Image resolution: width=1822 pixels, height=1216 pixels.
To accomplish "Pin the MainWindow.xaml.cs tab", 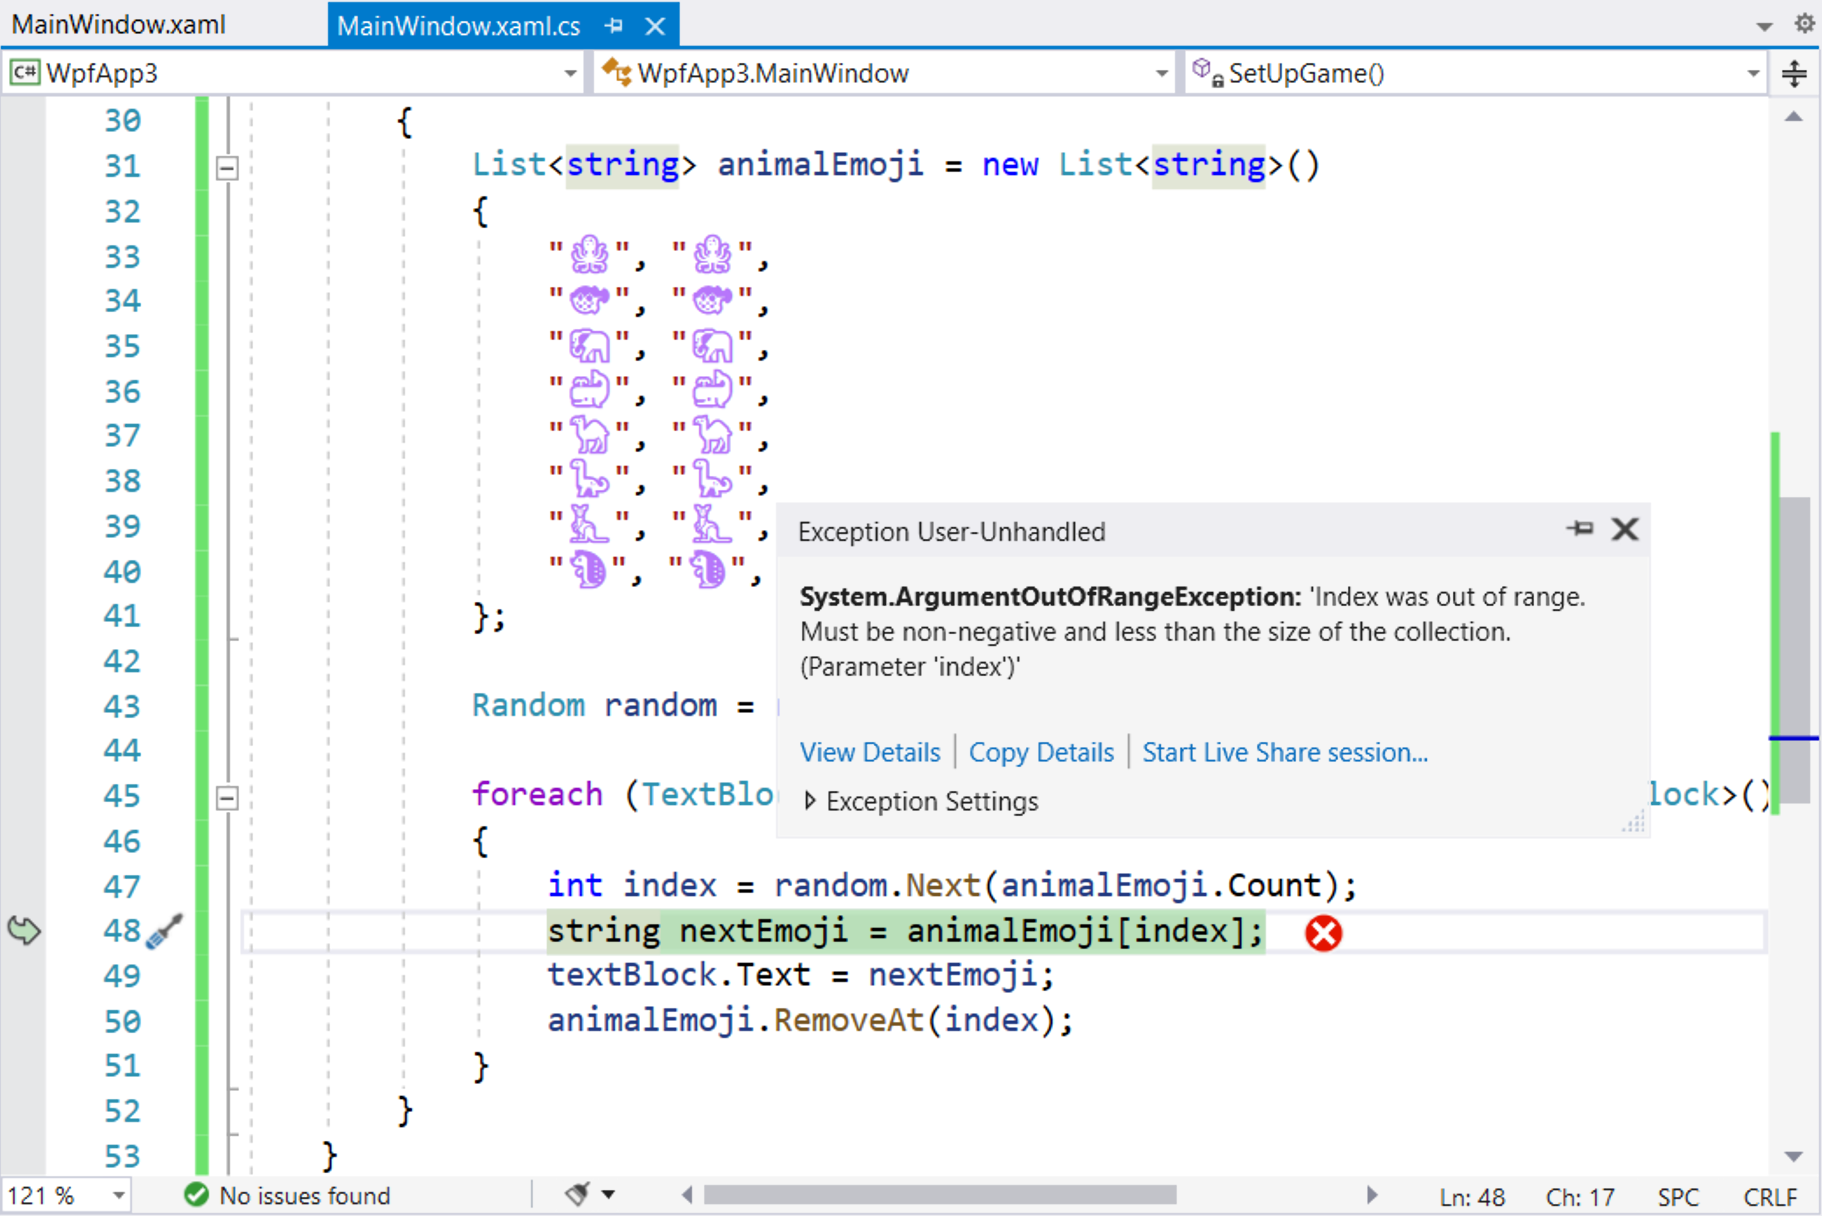I will tap(614, 26).
